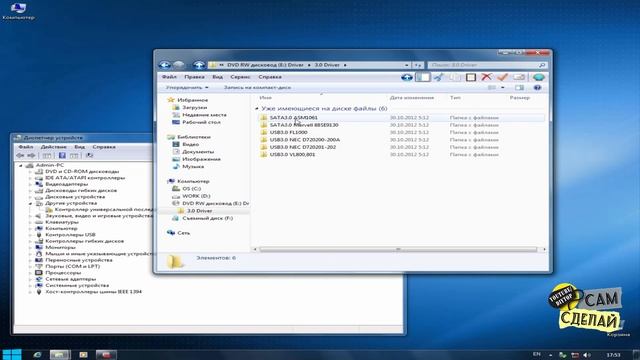
Task: Click the Тип column header
Action: tap(455, 98)
